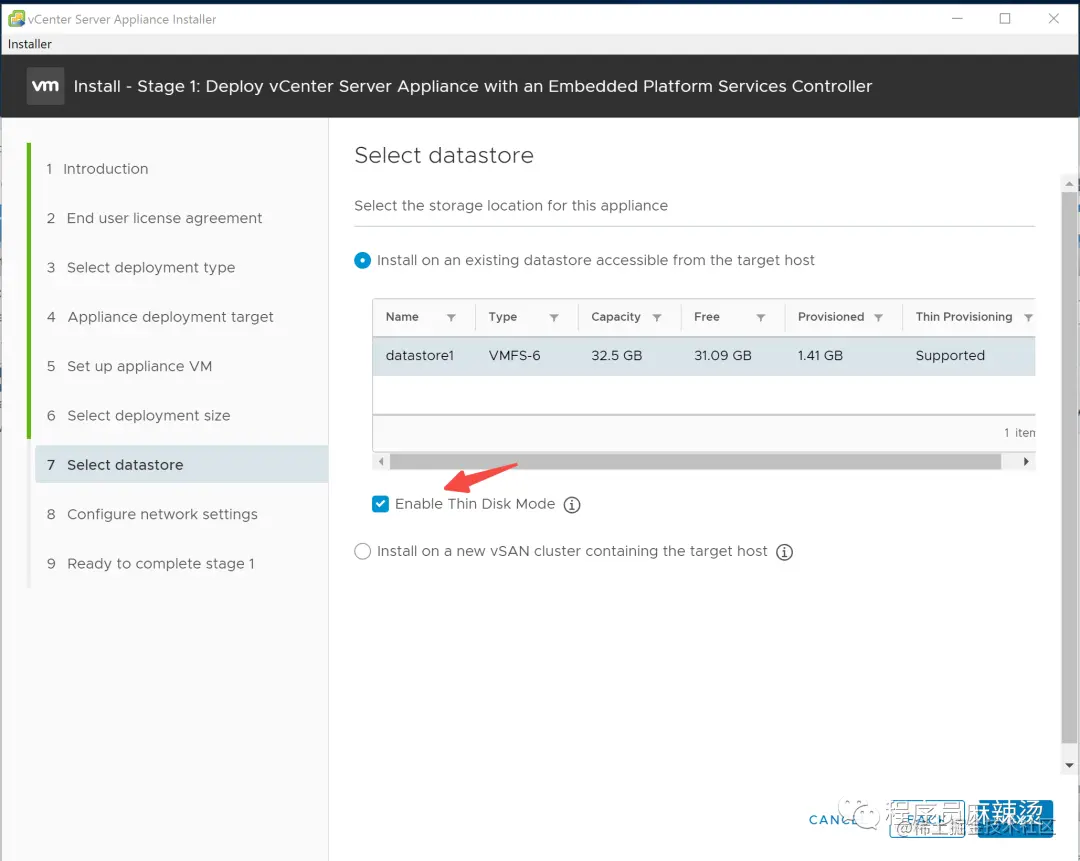Click the Select datastore heading
This screenshot has width=1080, height=861.
click(x=444, y=156)
